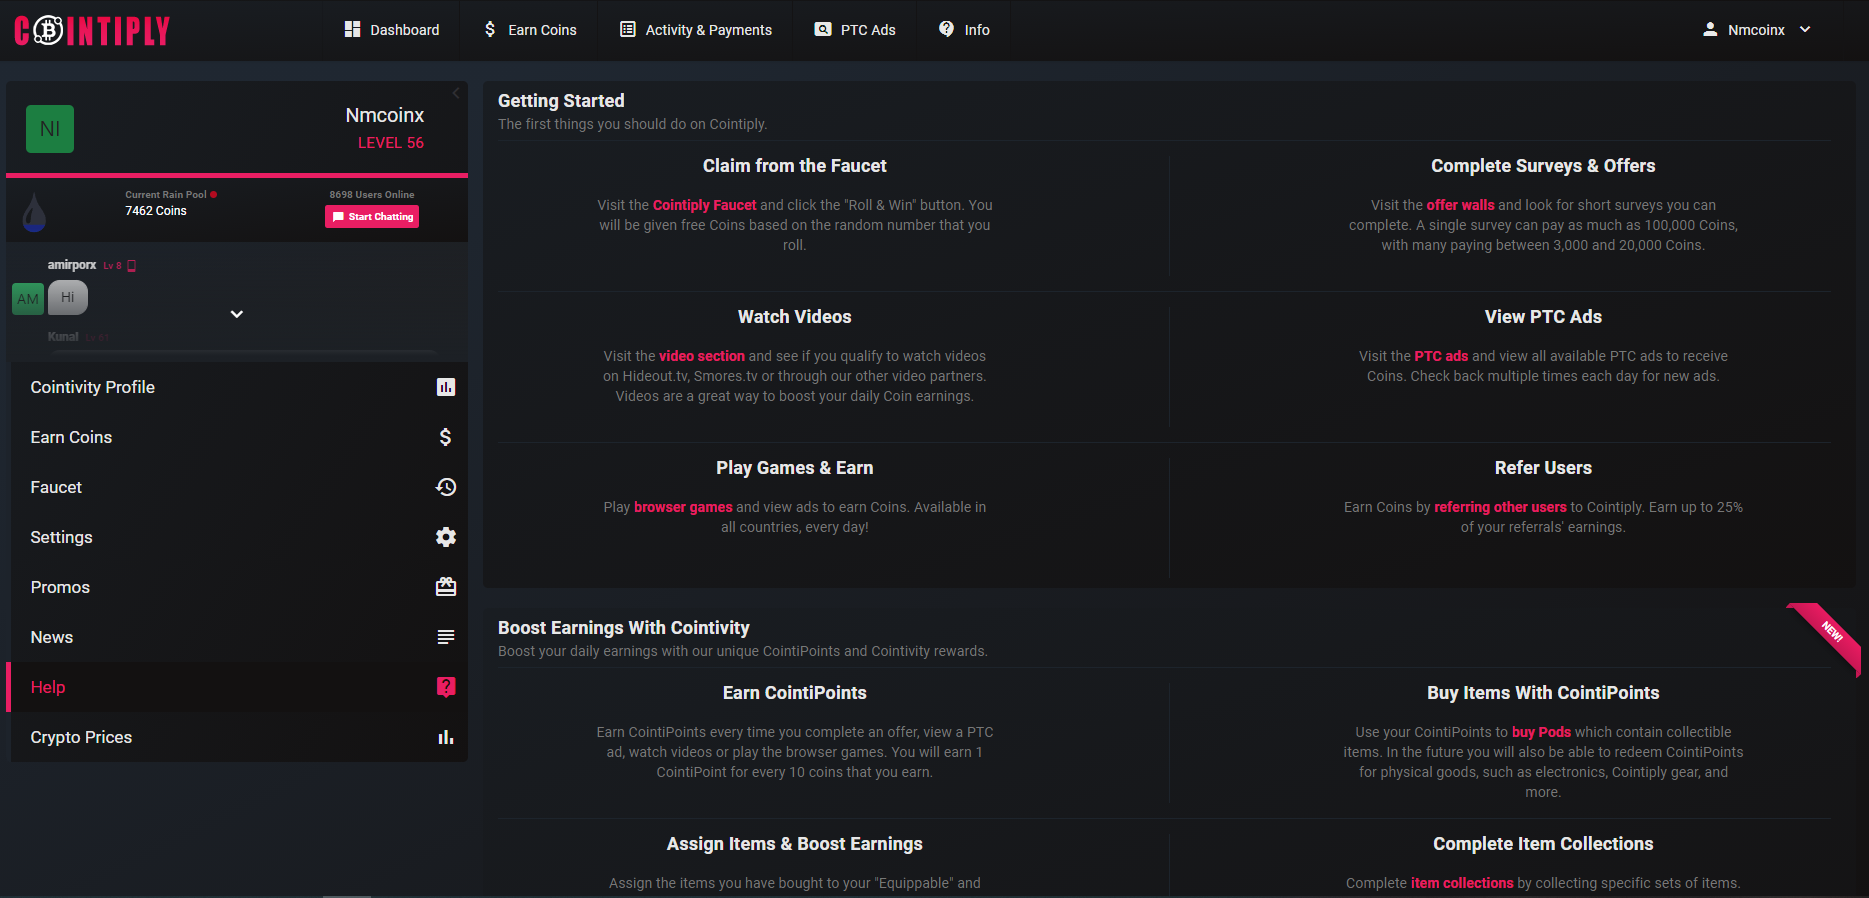Follow the item collections link
The height and width of the screenshot is (898, 1869).
click(x=1462, y=883)
